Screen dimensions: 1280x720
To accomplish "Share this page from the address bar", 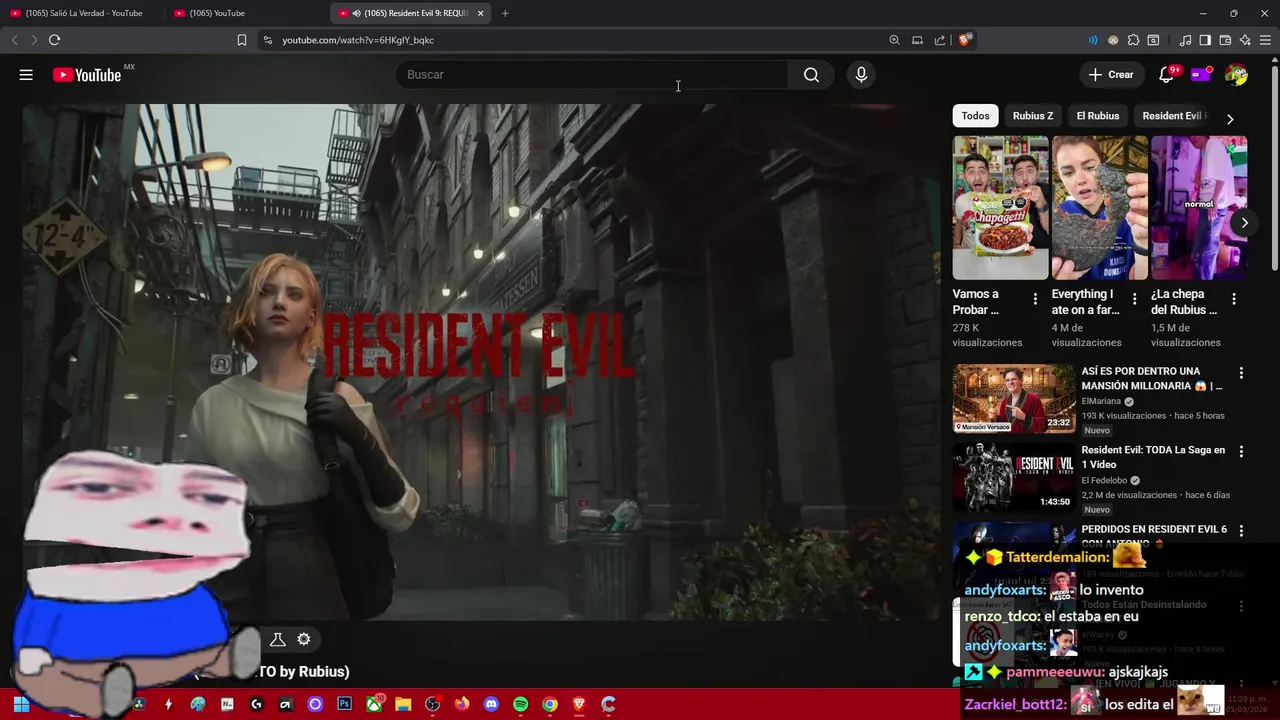I will pos(940,40).
